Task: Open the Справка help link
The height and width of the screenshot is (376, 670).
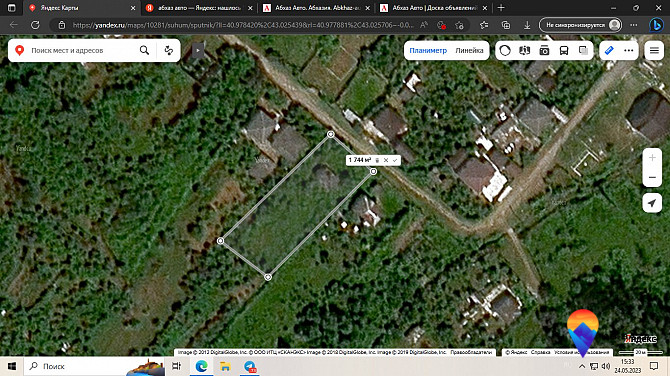Action: (x=541, y=352)
